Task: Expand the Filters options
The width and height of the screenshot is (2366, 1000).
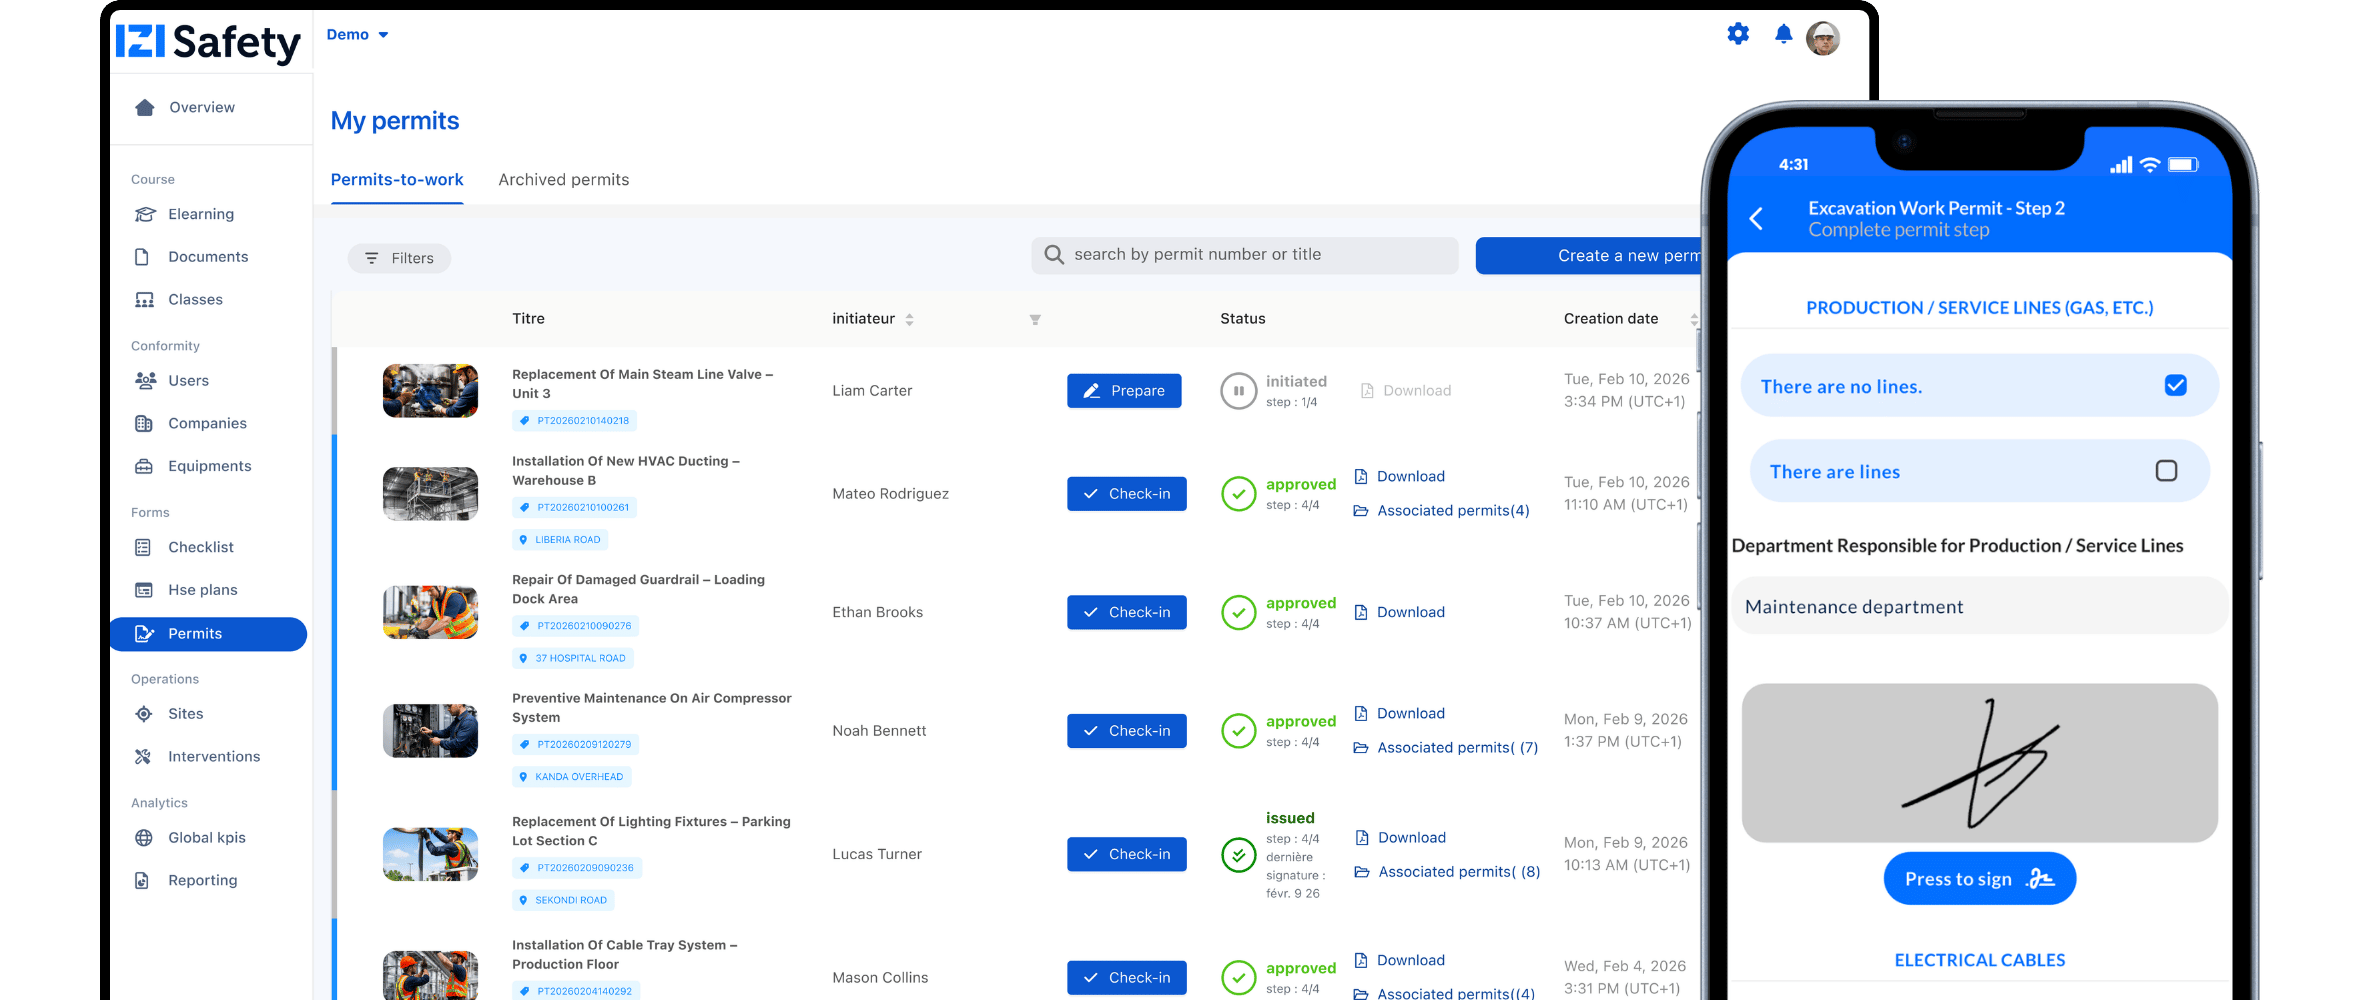Action: [x=399, y=258]
